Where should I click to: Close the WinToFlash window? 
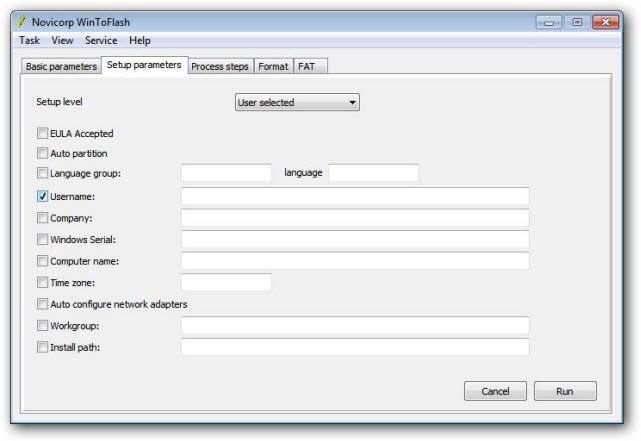605,22
